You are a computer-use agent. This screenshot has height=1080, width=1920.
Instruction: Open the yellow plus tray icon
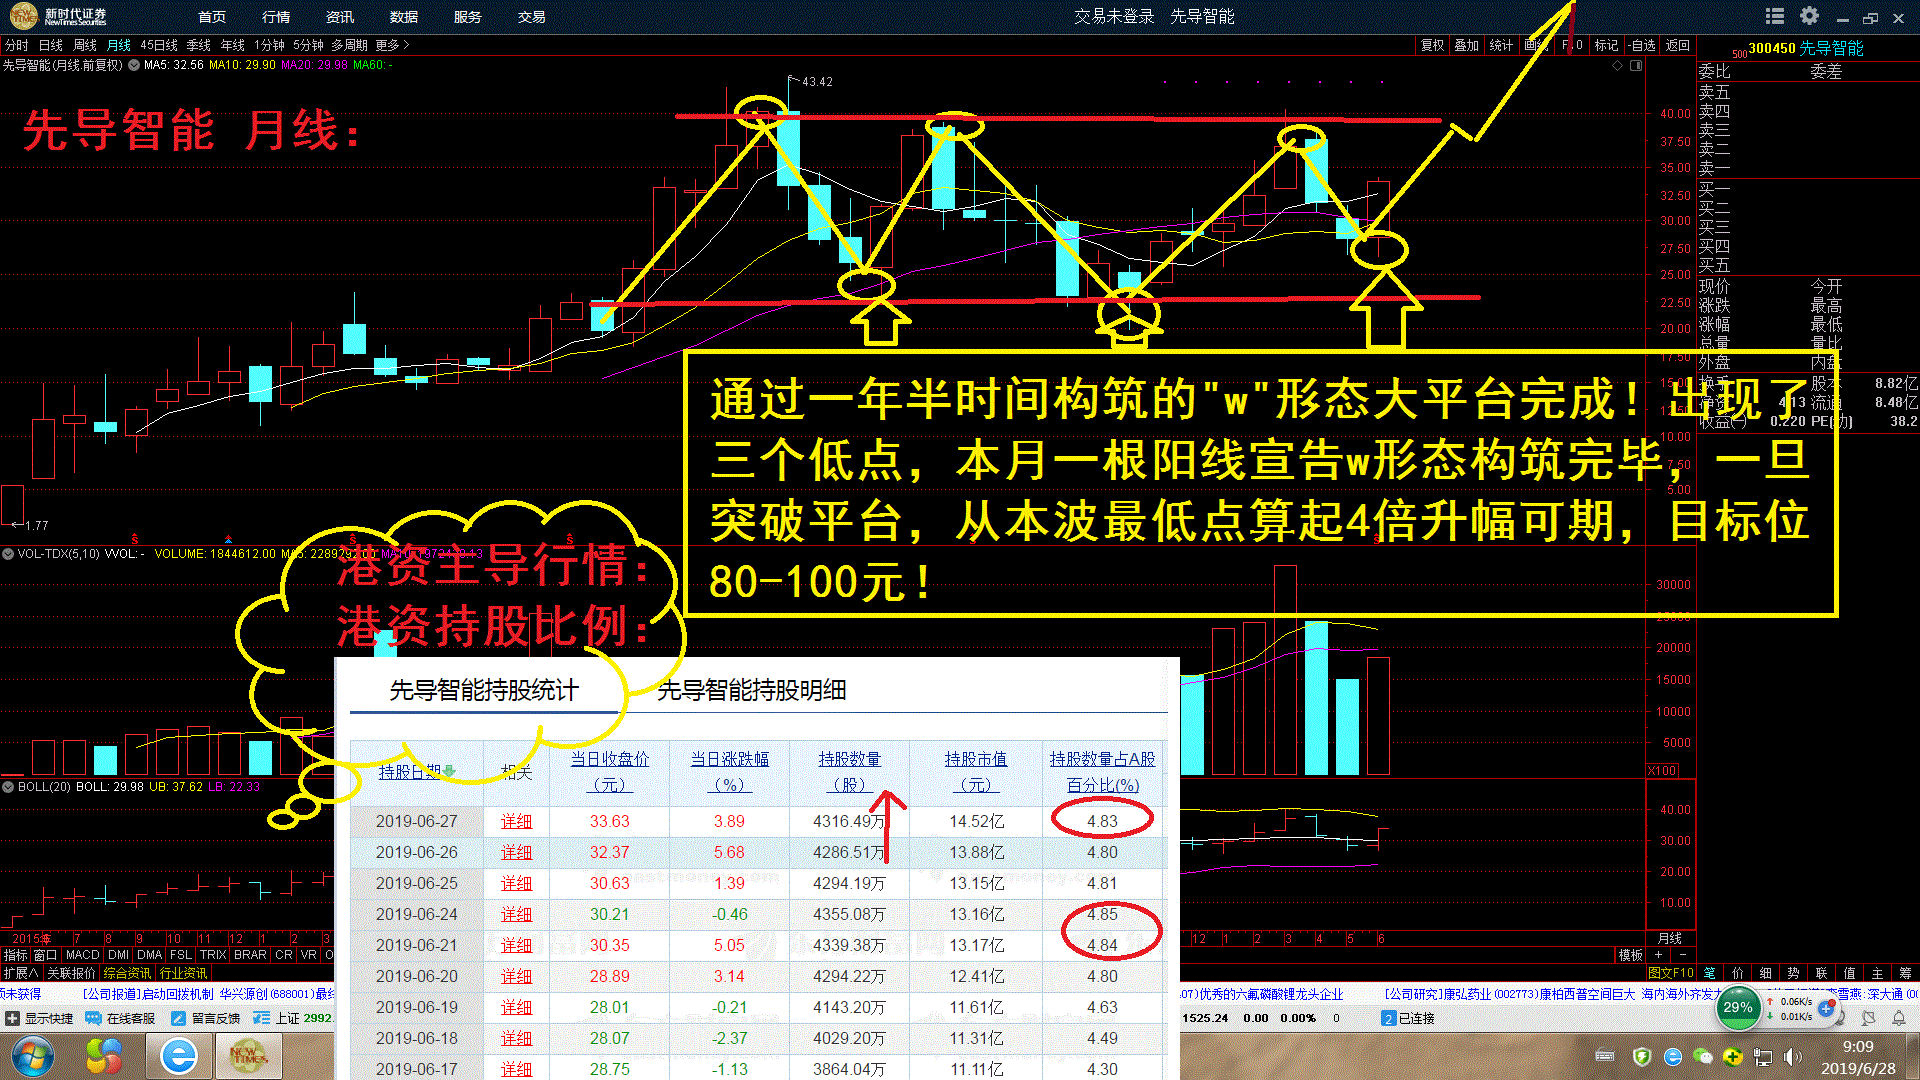click(x=1733, y=1056)
